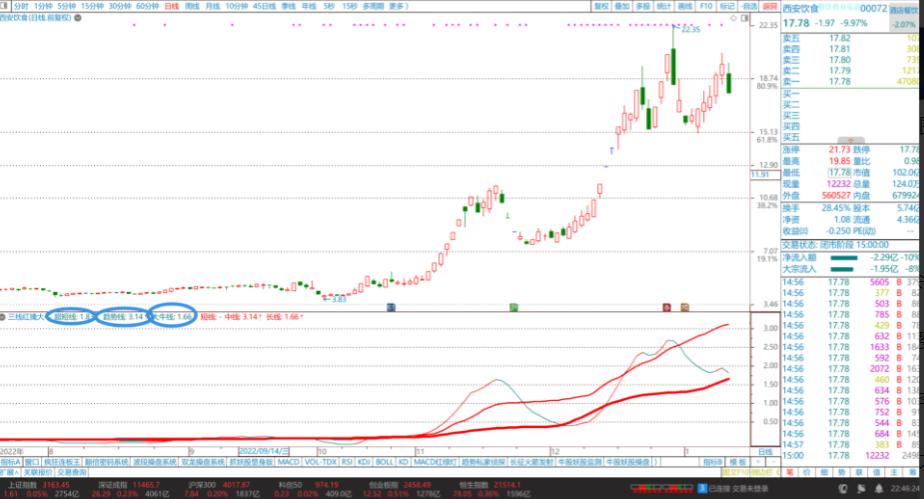The image size is (924, 499).
Task: Open the taskbar notification bell icon
Action: (x=878, y=488)
